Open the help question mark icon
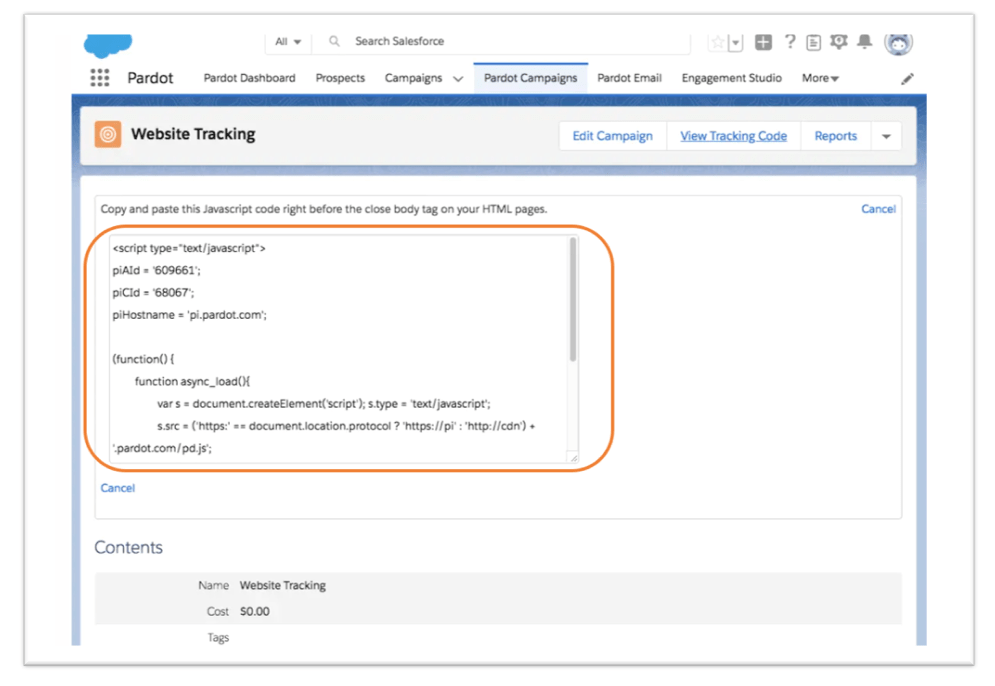The height and width of the screenshot is (686, 995). pyautogui.click(x=789, y=42)
